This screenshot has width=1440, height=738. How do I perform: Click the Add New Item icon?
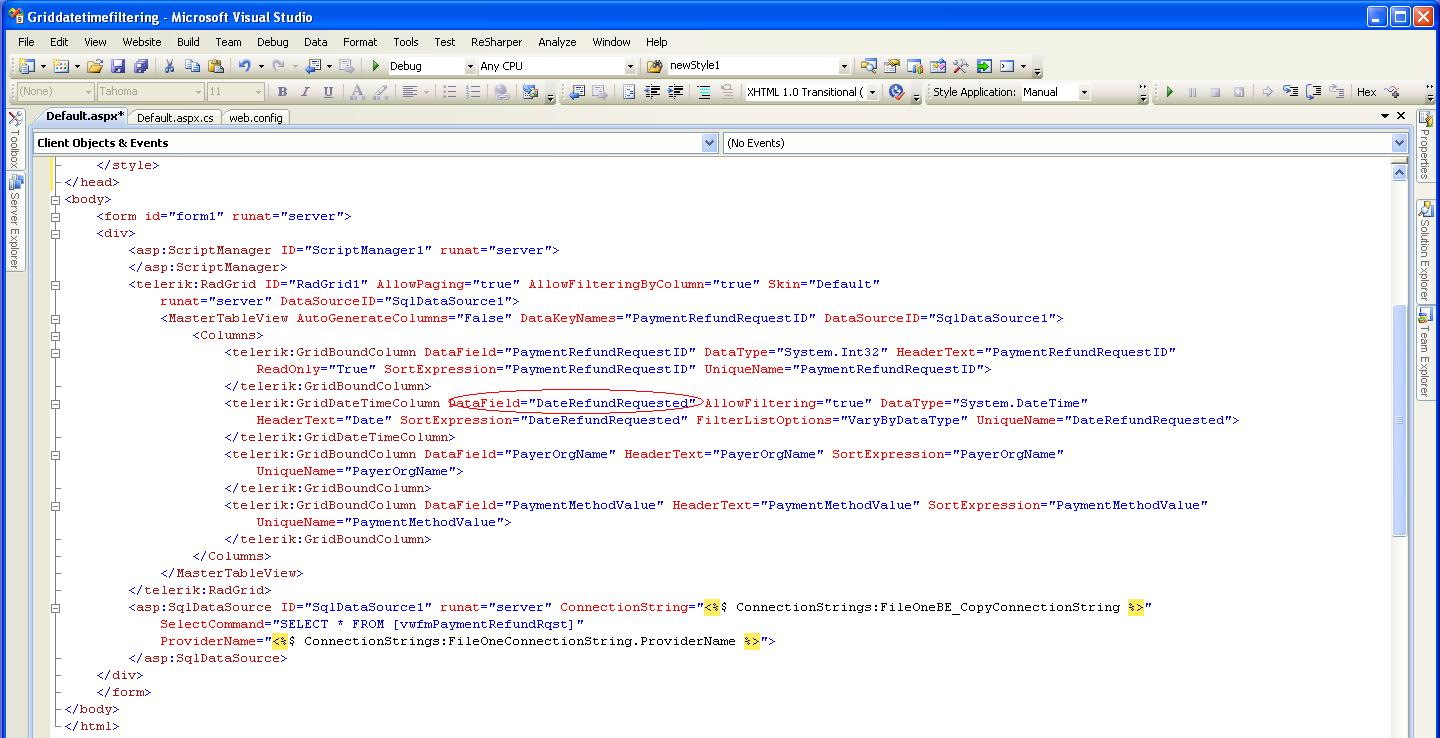(x=60, y=66)
